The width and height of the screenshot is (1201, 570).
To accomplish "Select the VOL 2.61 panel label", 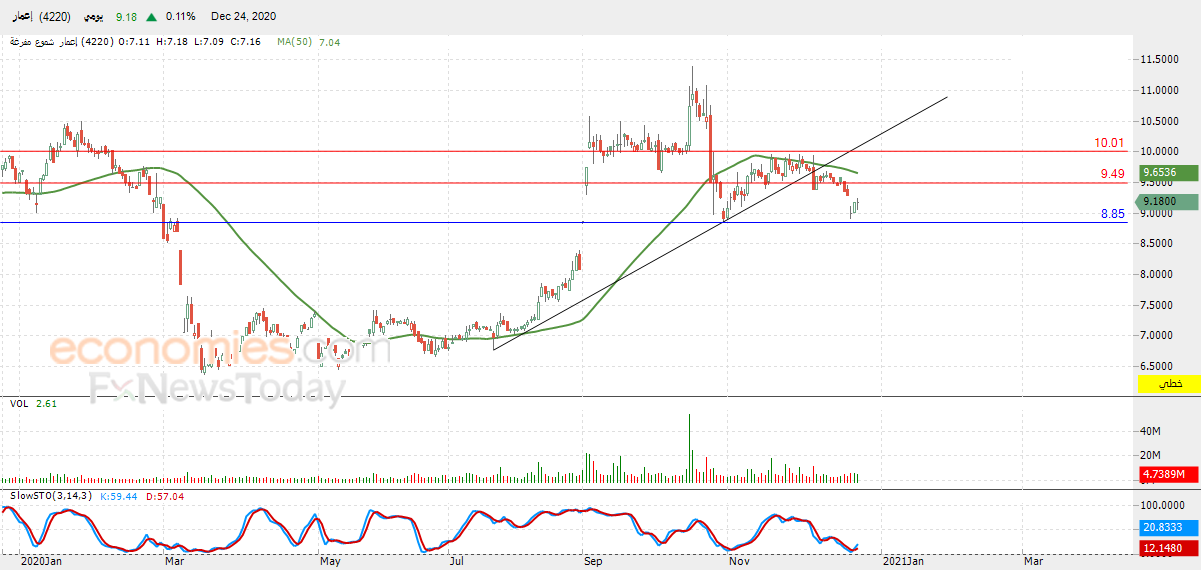I will (x=33, y=403).
